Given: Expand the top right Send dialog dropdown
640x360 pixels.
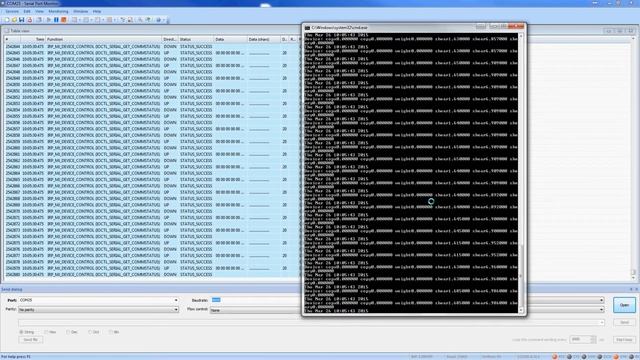Looking at the screenshot, I should pos(602,300).
